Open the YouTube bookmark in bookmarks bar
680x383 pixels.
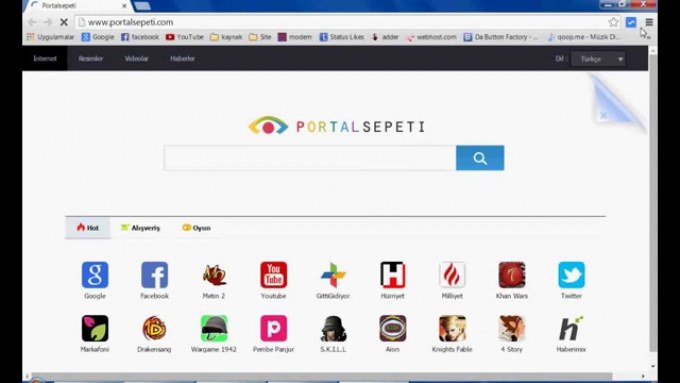185,37
